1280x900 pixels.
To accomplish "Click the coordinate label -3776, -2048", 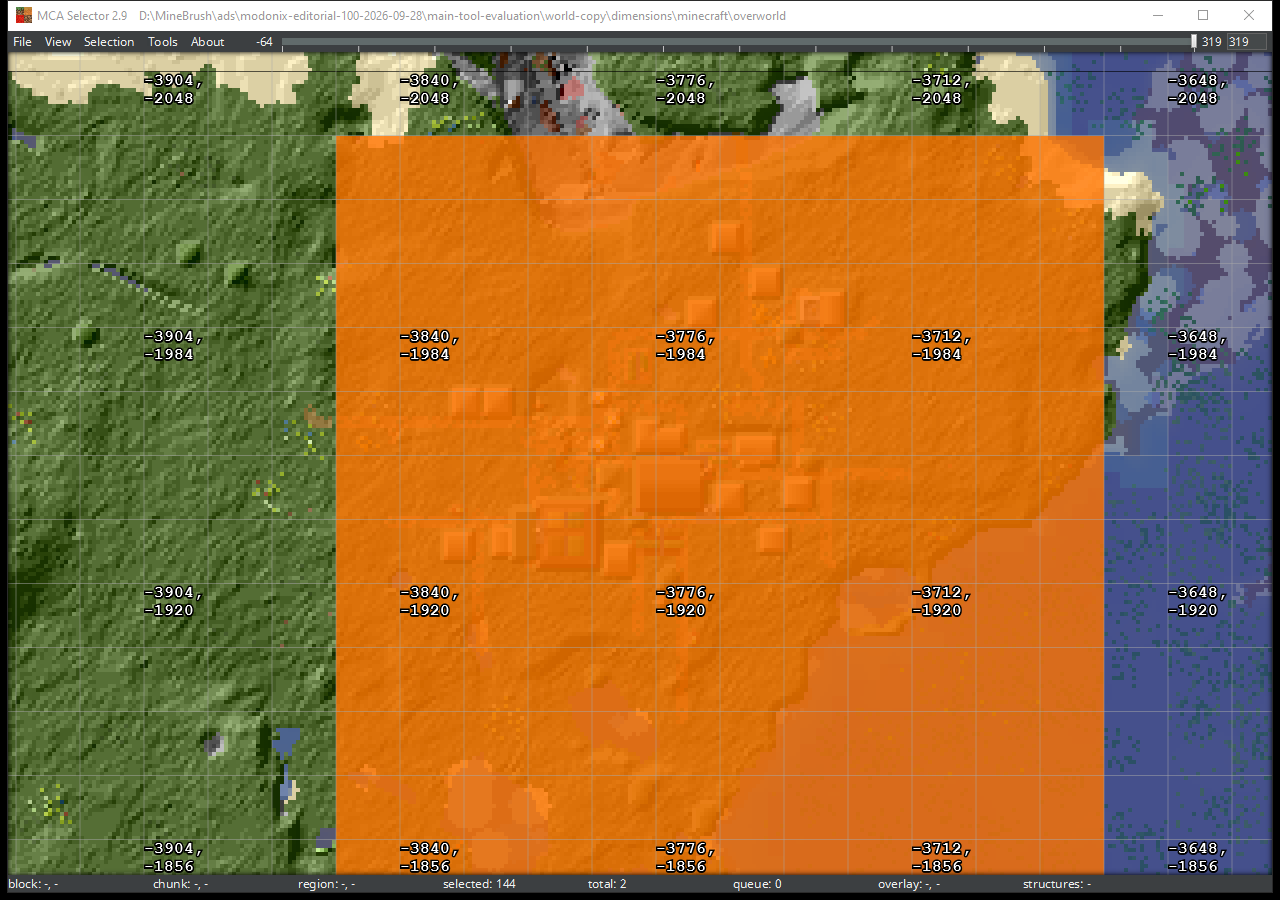I will coord(685,90).
